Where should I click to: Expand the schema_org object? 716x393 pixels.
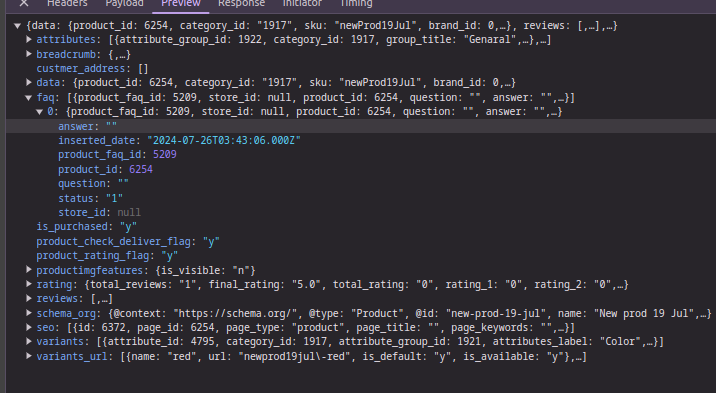click(29, 314)
